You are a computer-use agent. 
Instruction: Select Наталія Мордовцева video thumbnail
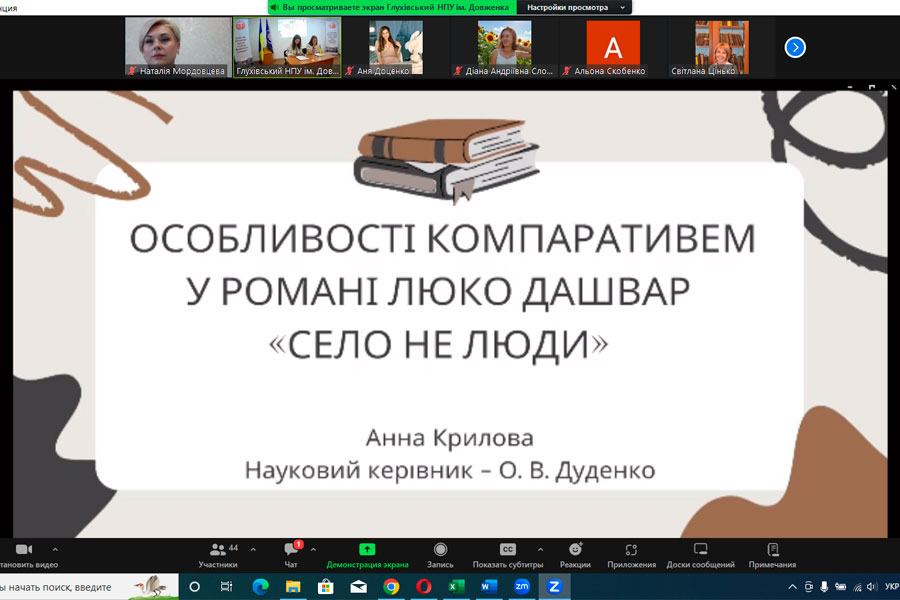coord(178,47)
